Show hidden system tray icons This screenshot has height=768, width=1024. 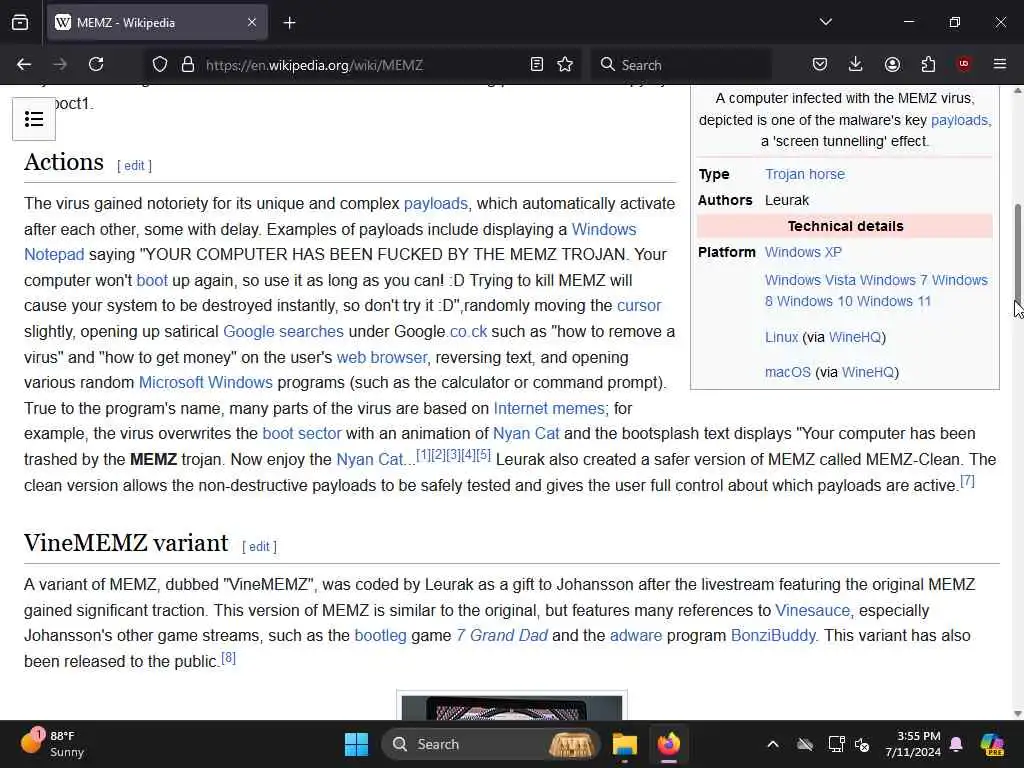pyautogui.click(x=773, y=744)
